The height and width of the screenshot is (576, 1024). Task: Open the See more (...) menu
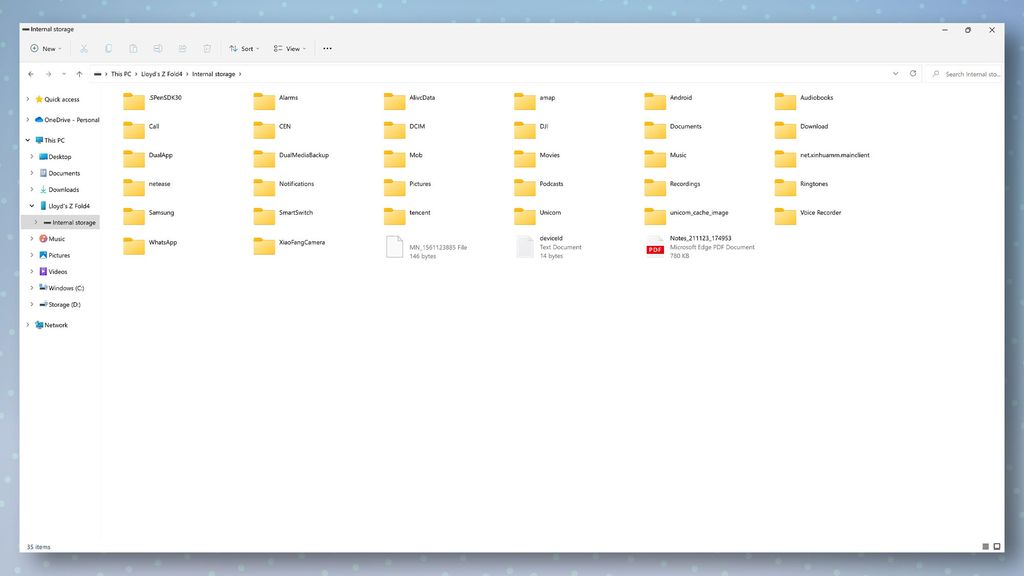pyautogui.click(x=327, y=48)
